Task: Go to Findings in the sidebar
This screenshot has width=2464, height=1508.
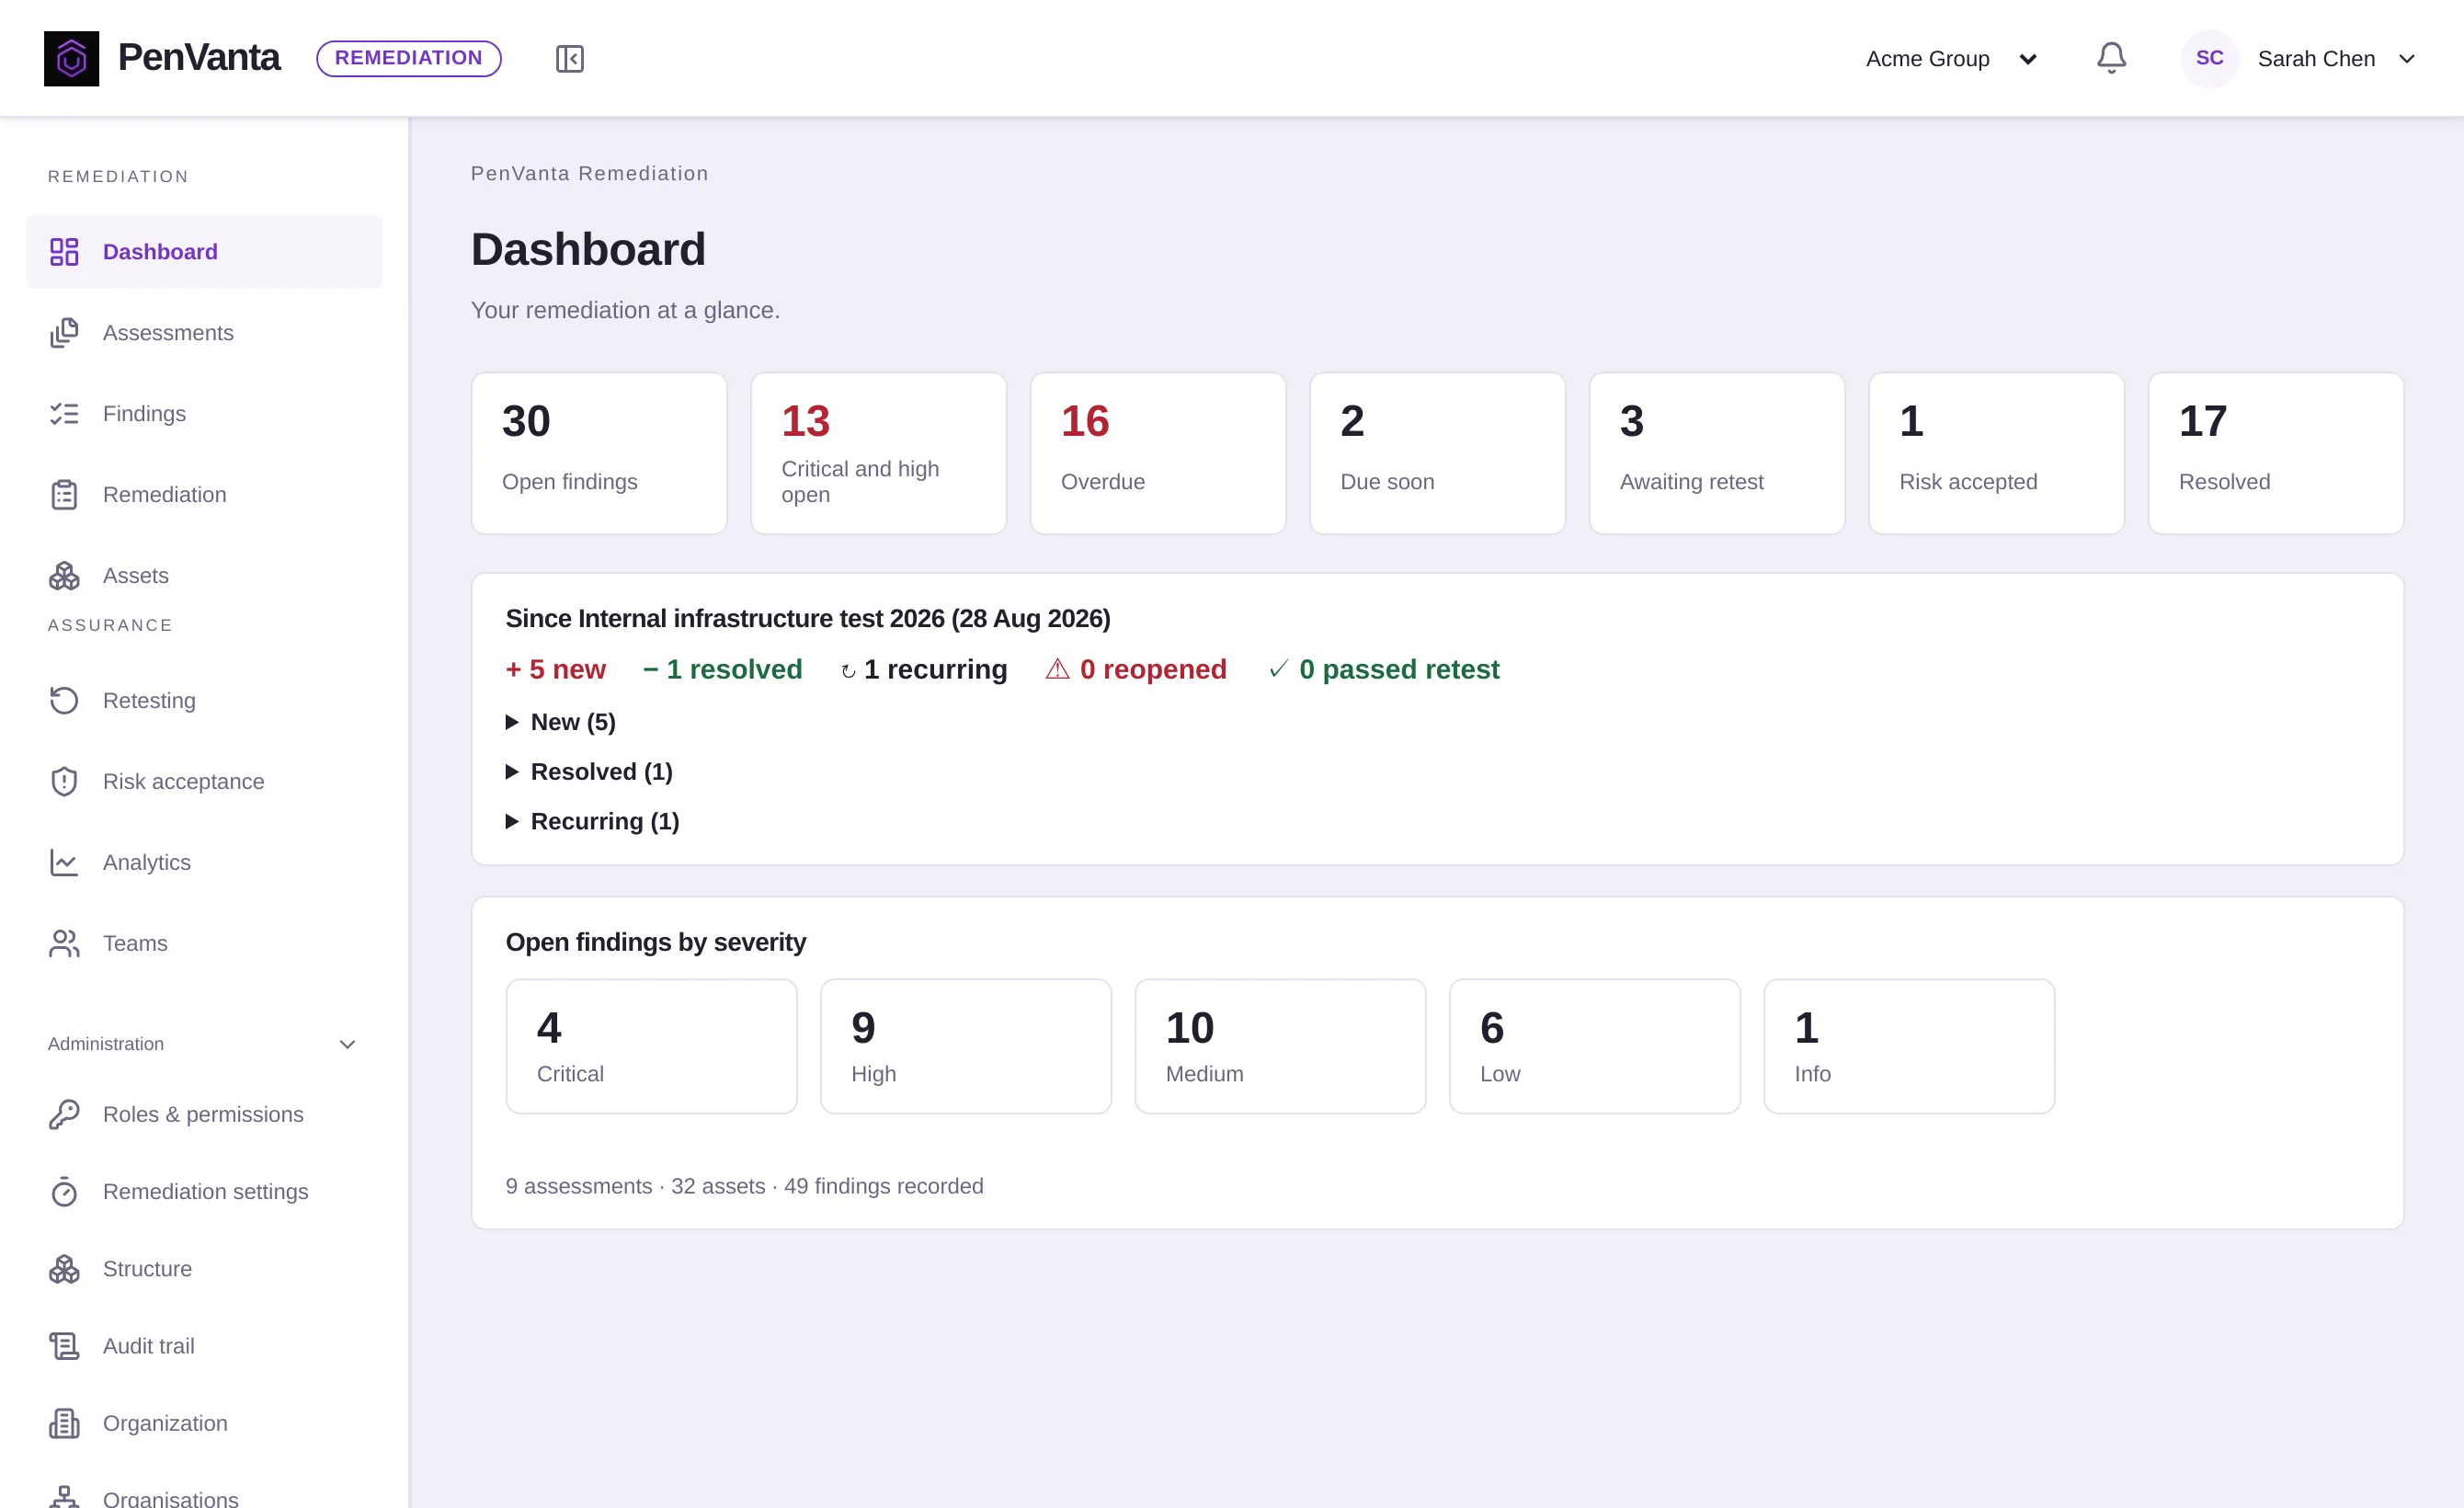Action: coord(204,414)
